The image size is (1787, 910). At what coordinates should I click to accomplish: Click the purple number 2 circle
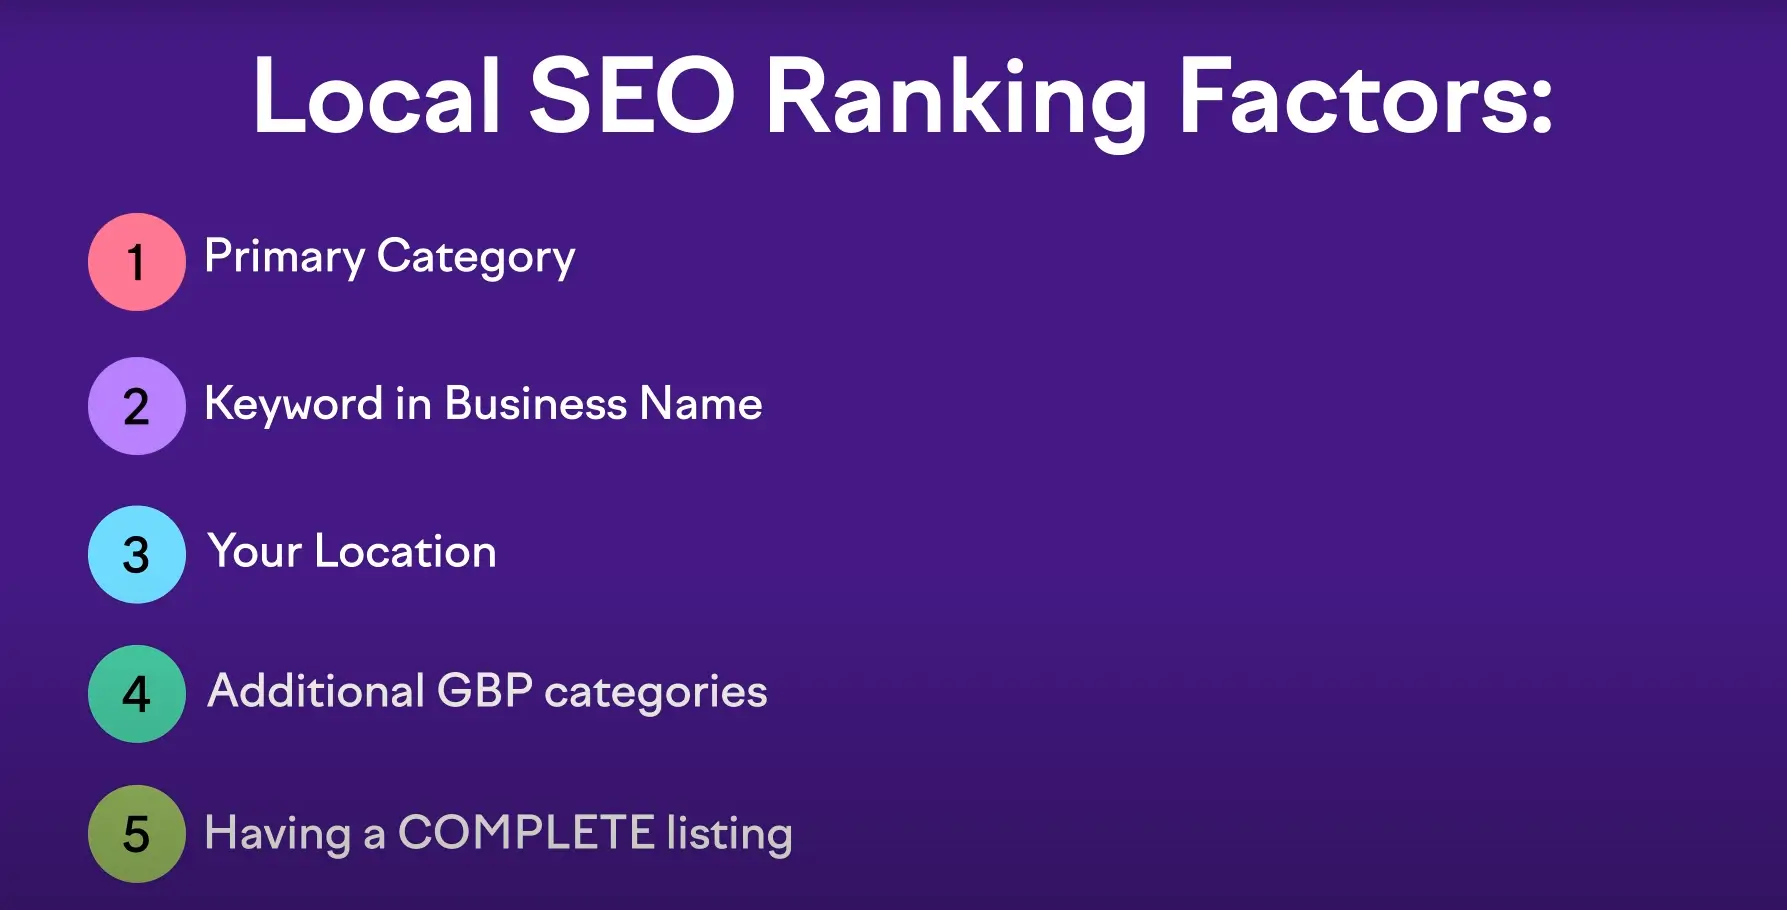point(137,406)
